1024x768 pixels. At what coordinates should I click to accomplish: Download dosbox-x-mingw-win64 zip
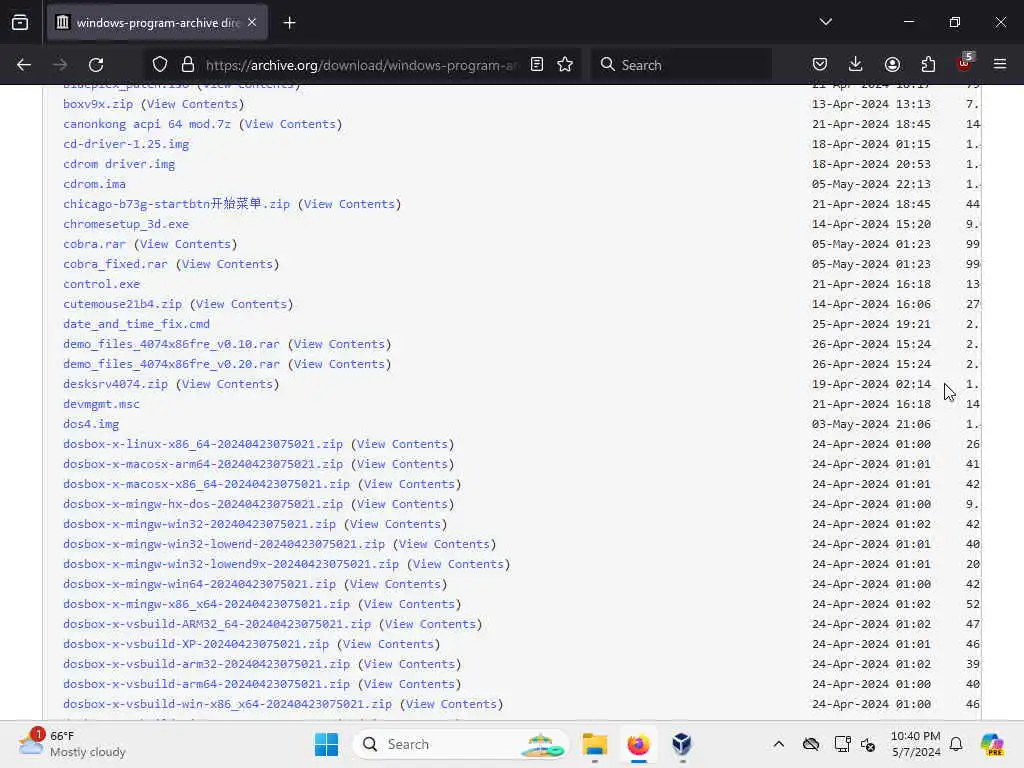pos(199,584)
